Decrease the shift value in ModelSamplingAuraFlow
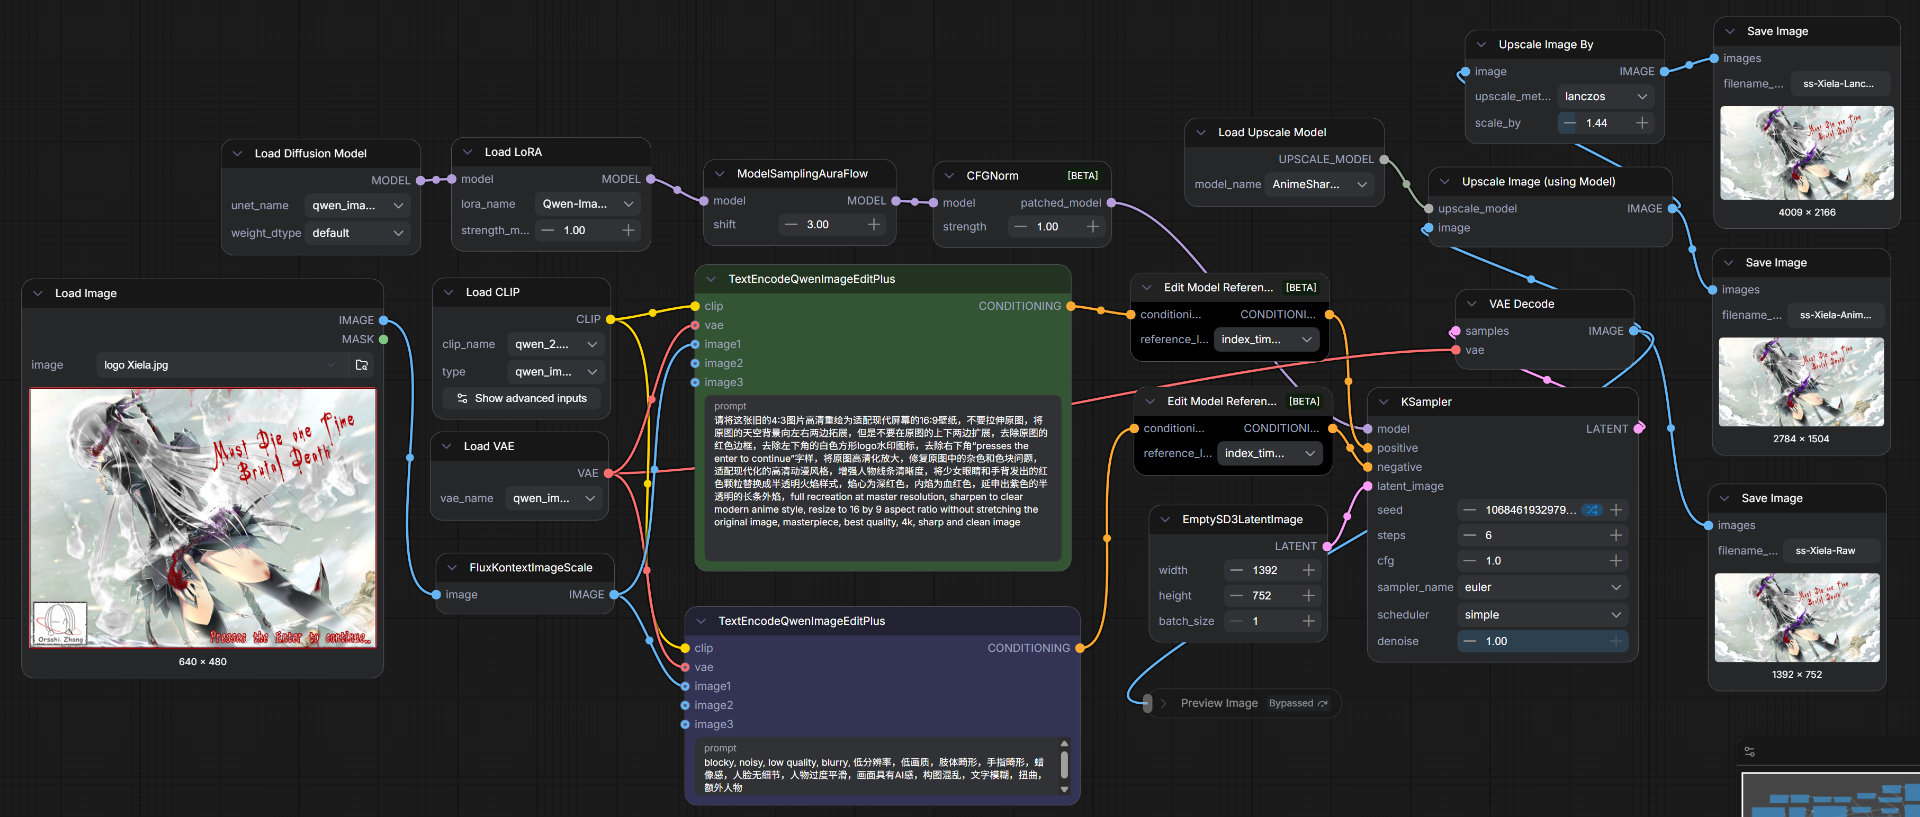This screenshot has height=817, width=1920. [791, 224]
